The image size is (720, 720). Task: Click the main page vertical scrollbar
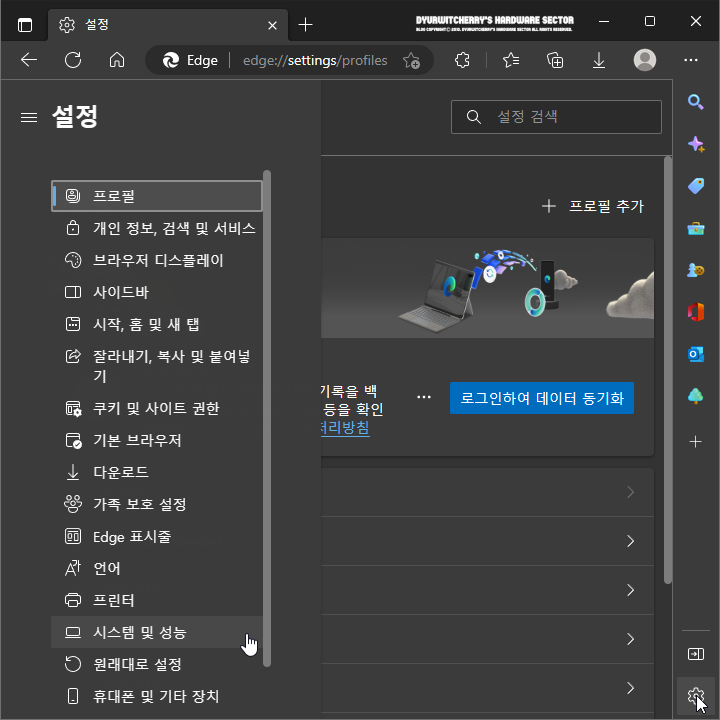click(x=668, y=370)
